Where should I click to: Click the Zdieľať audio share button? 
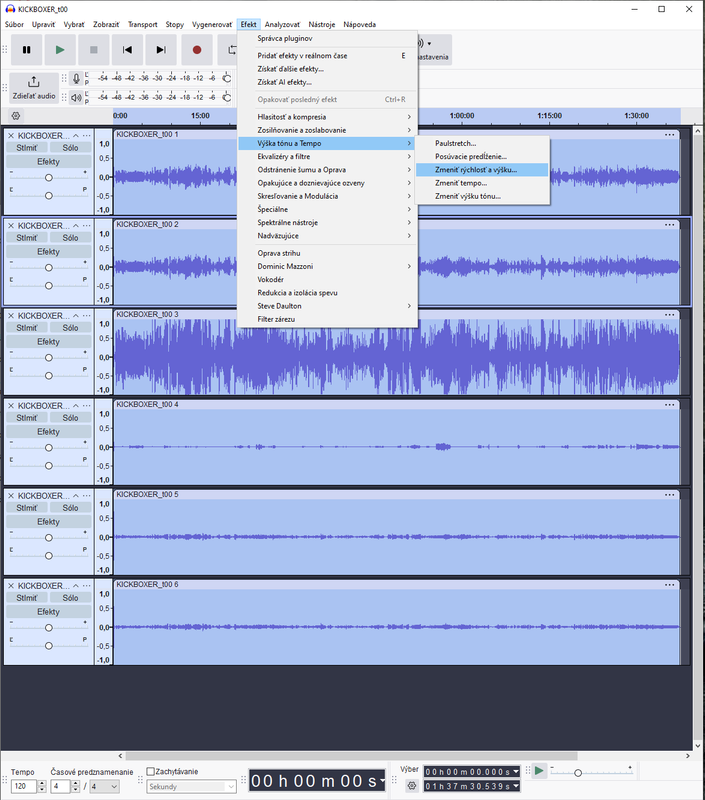tap(34, 88)
